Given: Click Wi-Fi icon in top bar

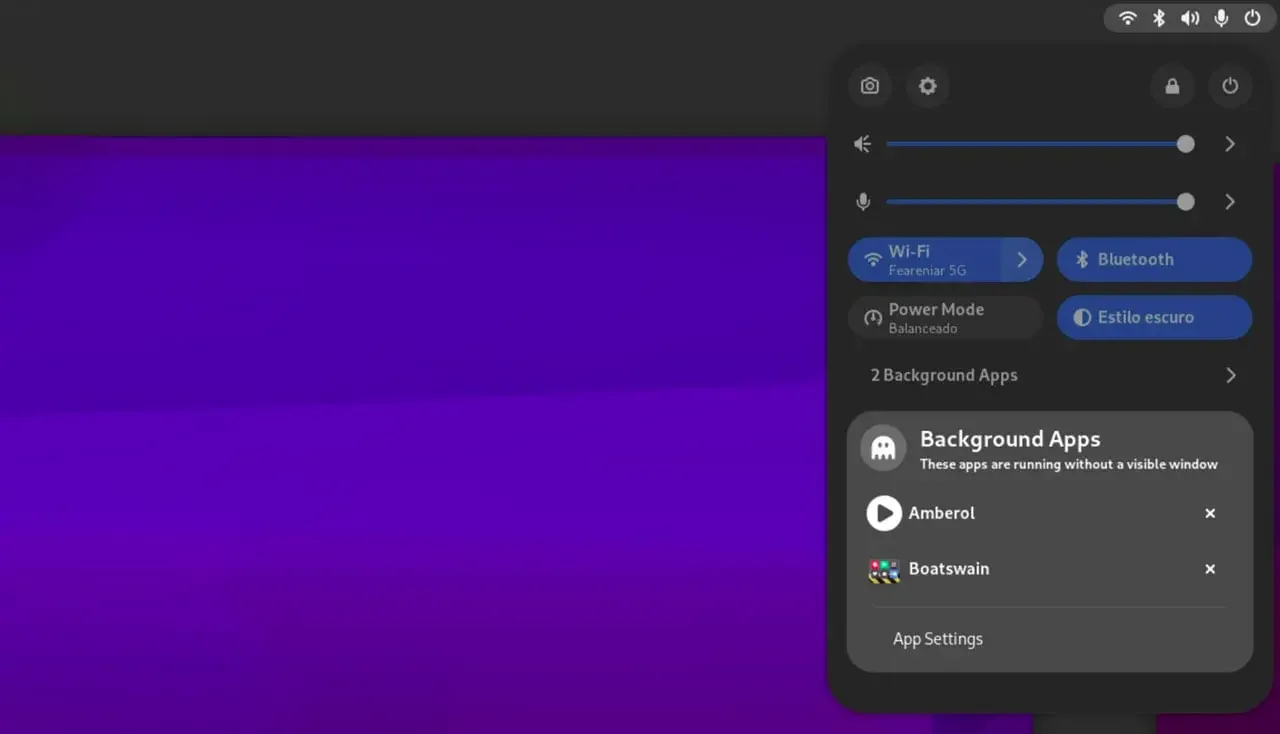Looking at the screenshot, I should tap(1128, 18).
